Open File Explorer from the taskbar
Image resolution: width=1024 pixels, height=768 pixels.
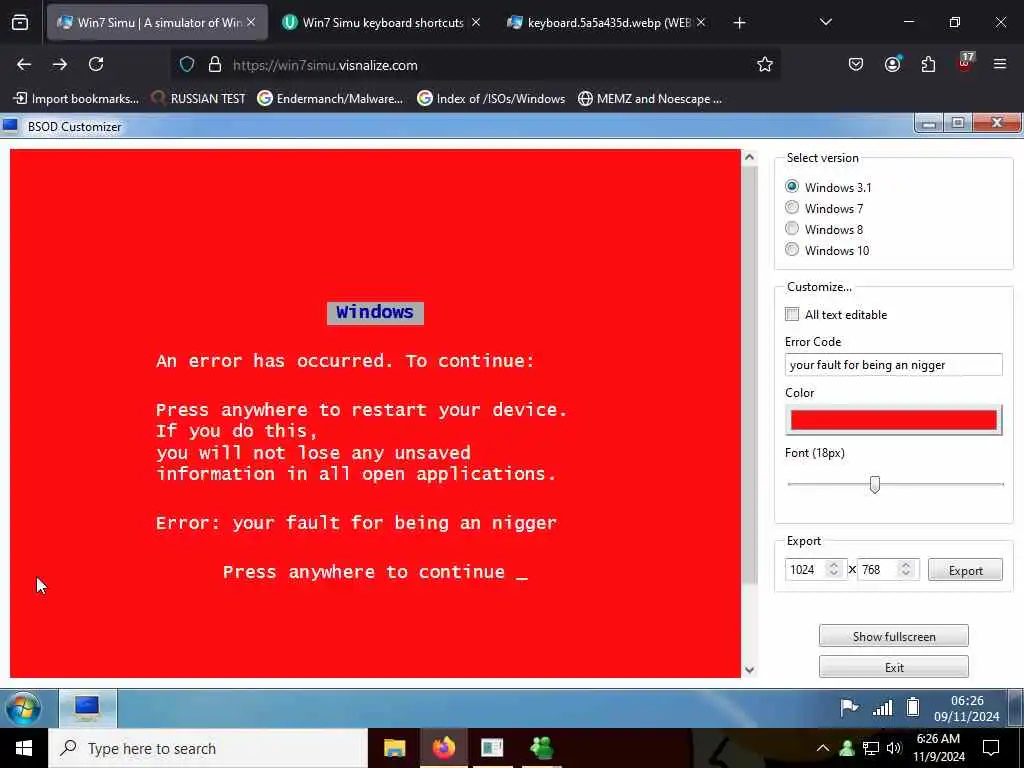(x=394, y=748)
